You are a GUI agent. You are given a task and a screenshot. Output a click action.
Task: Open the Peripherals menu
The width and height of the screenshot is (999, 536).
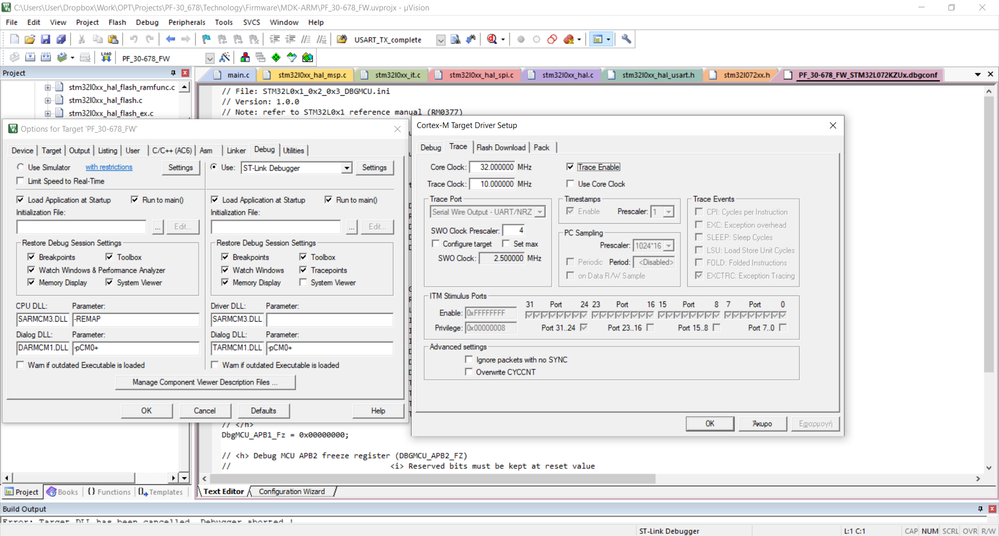(x=187, y=22)
